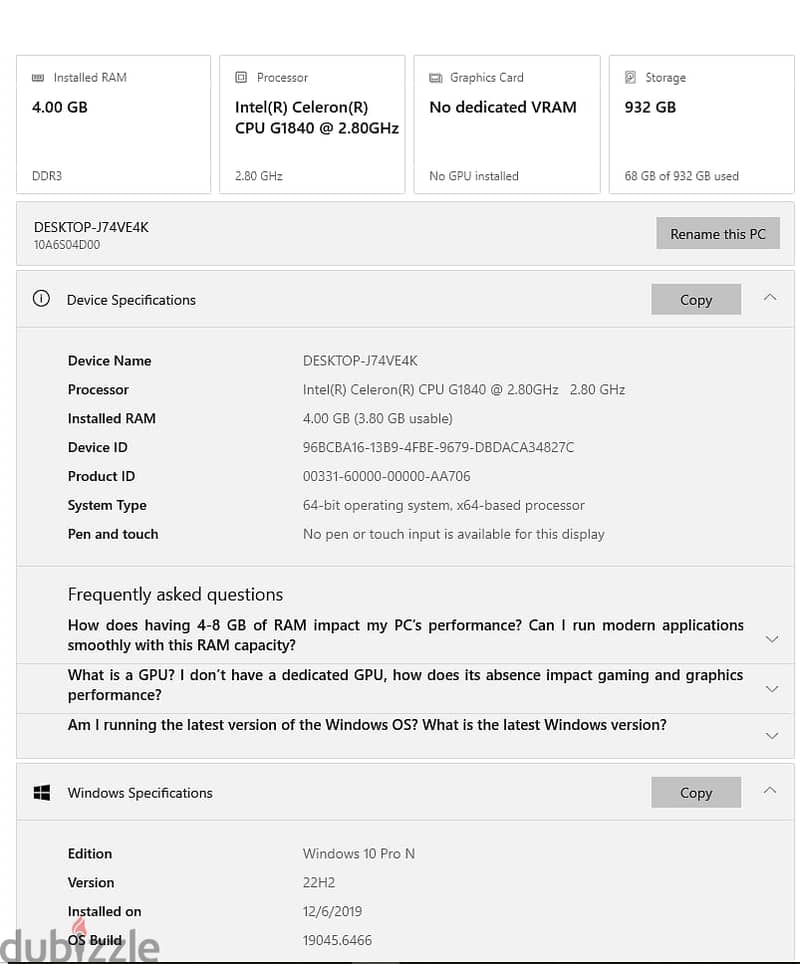
Task: Click Rename this PC button
Action: pos(718,234)
